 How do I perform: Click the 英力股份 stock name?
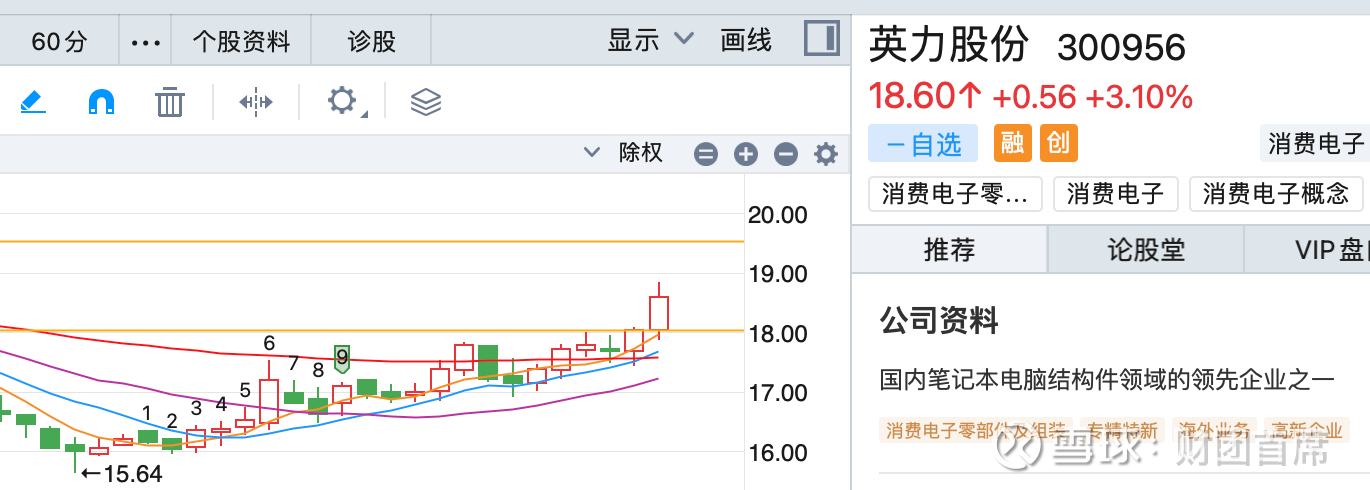(x=948, y=45)
